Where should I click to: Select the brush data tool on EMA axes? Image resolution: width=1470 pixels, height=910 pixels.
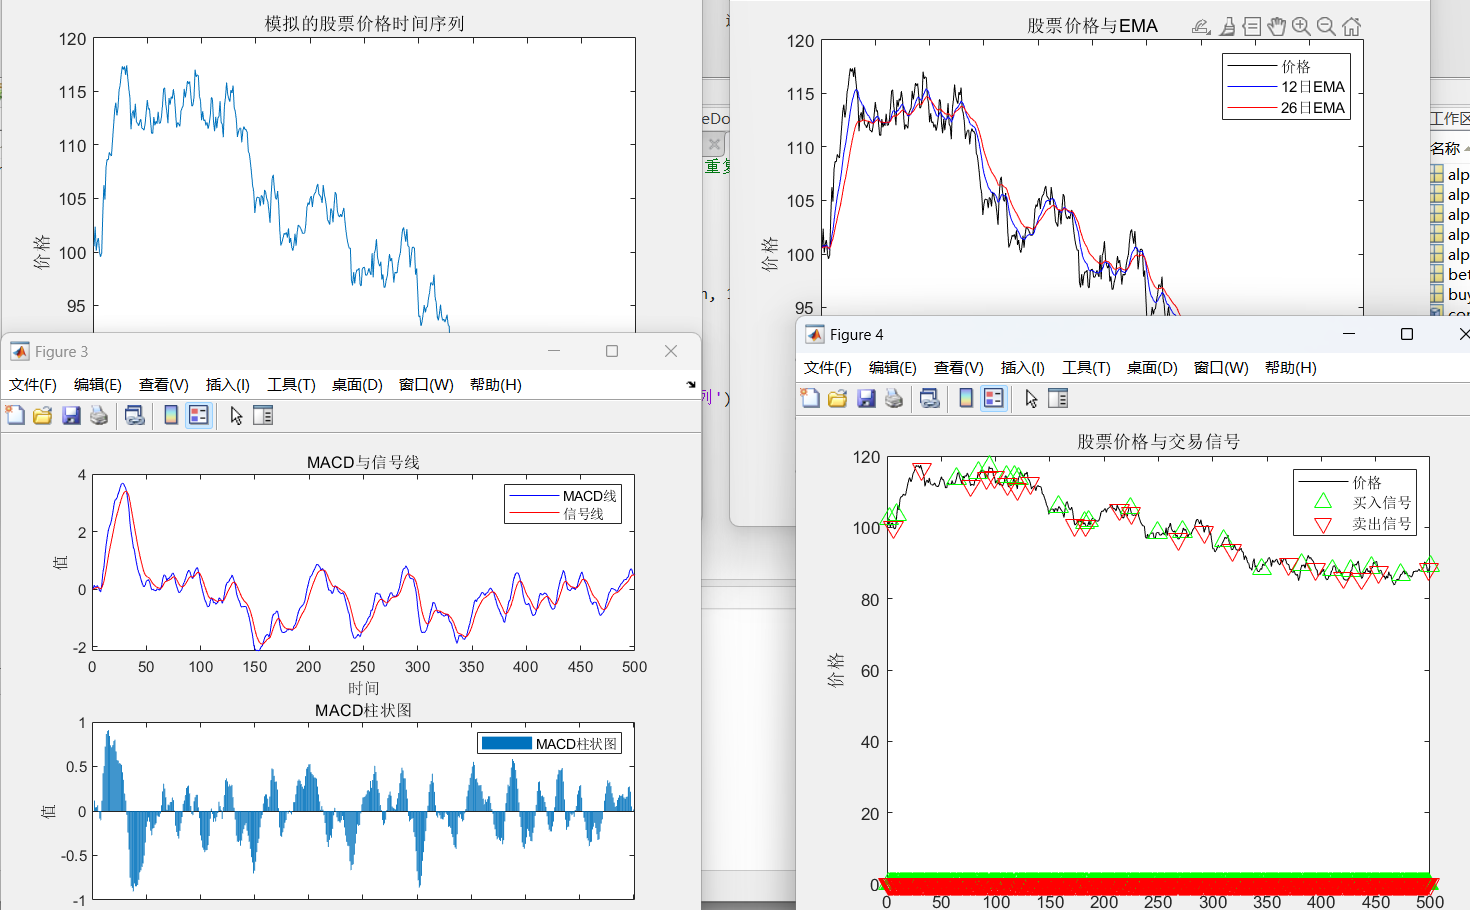click(1227, 27)
